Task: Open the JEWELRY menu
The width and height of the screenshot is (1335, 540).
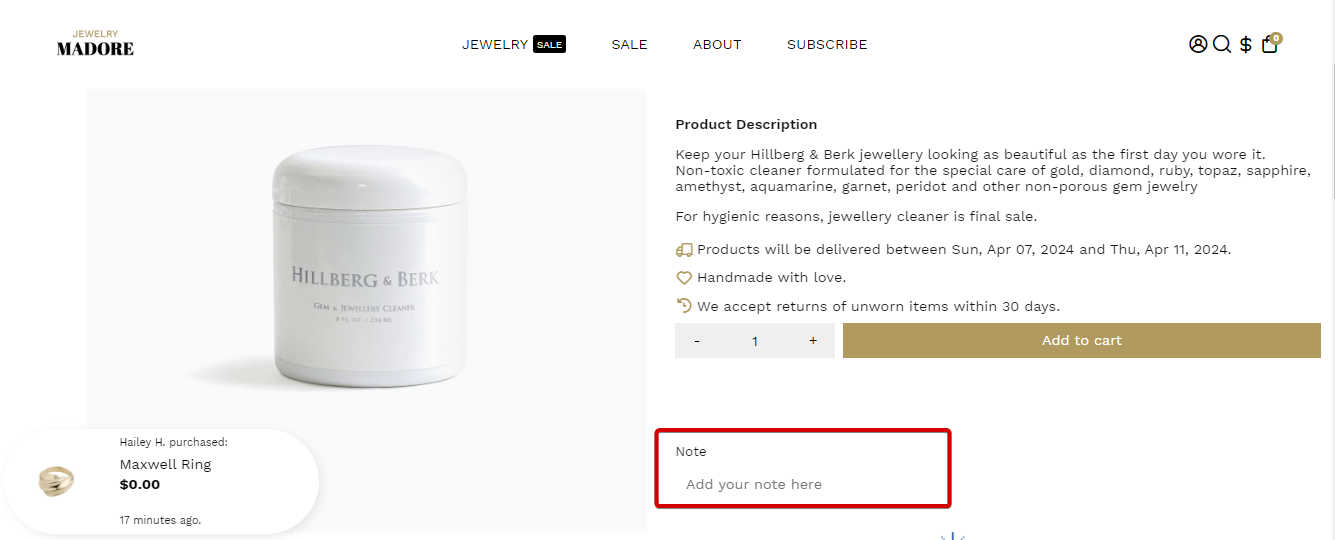Action: [x=495, y=44]
